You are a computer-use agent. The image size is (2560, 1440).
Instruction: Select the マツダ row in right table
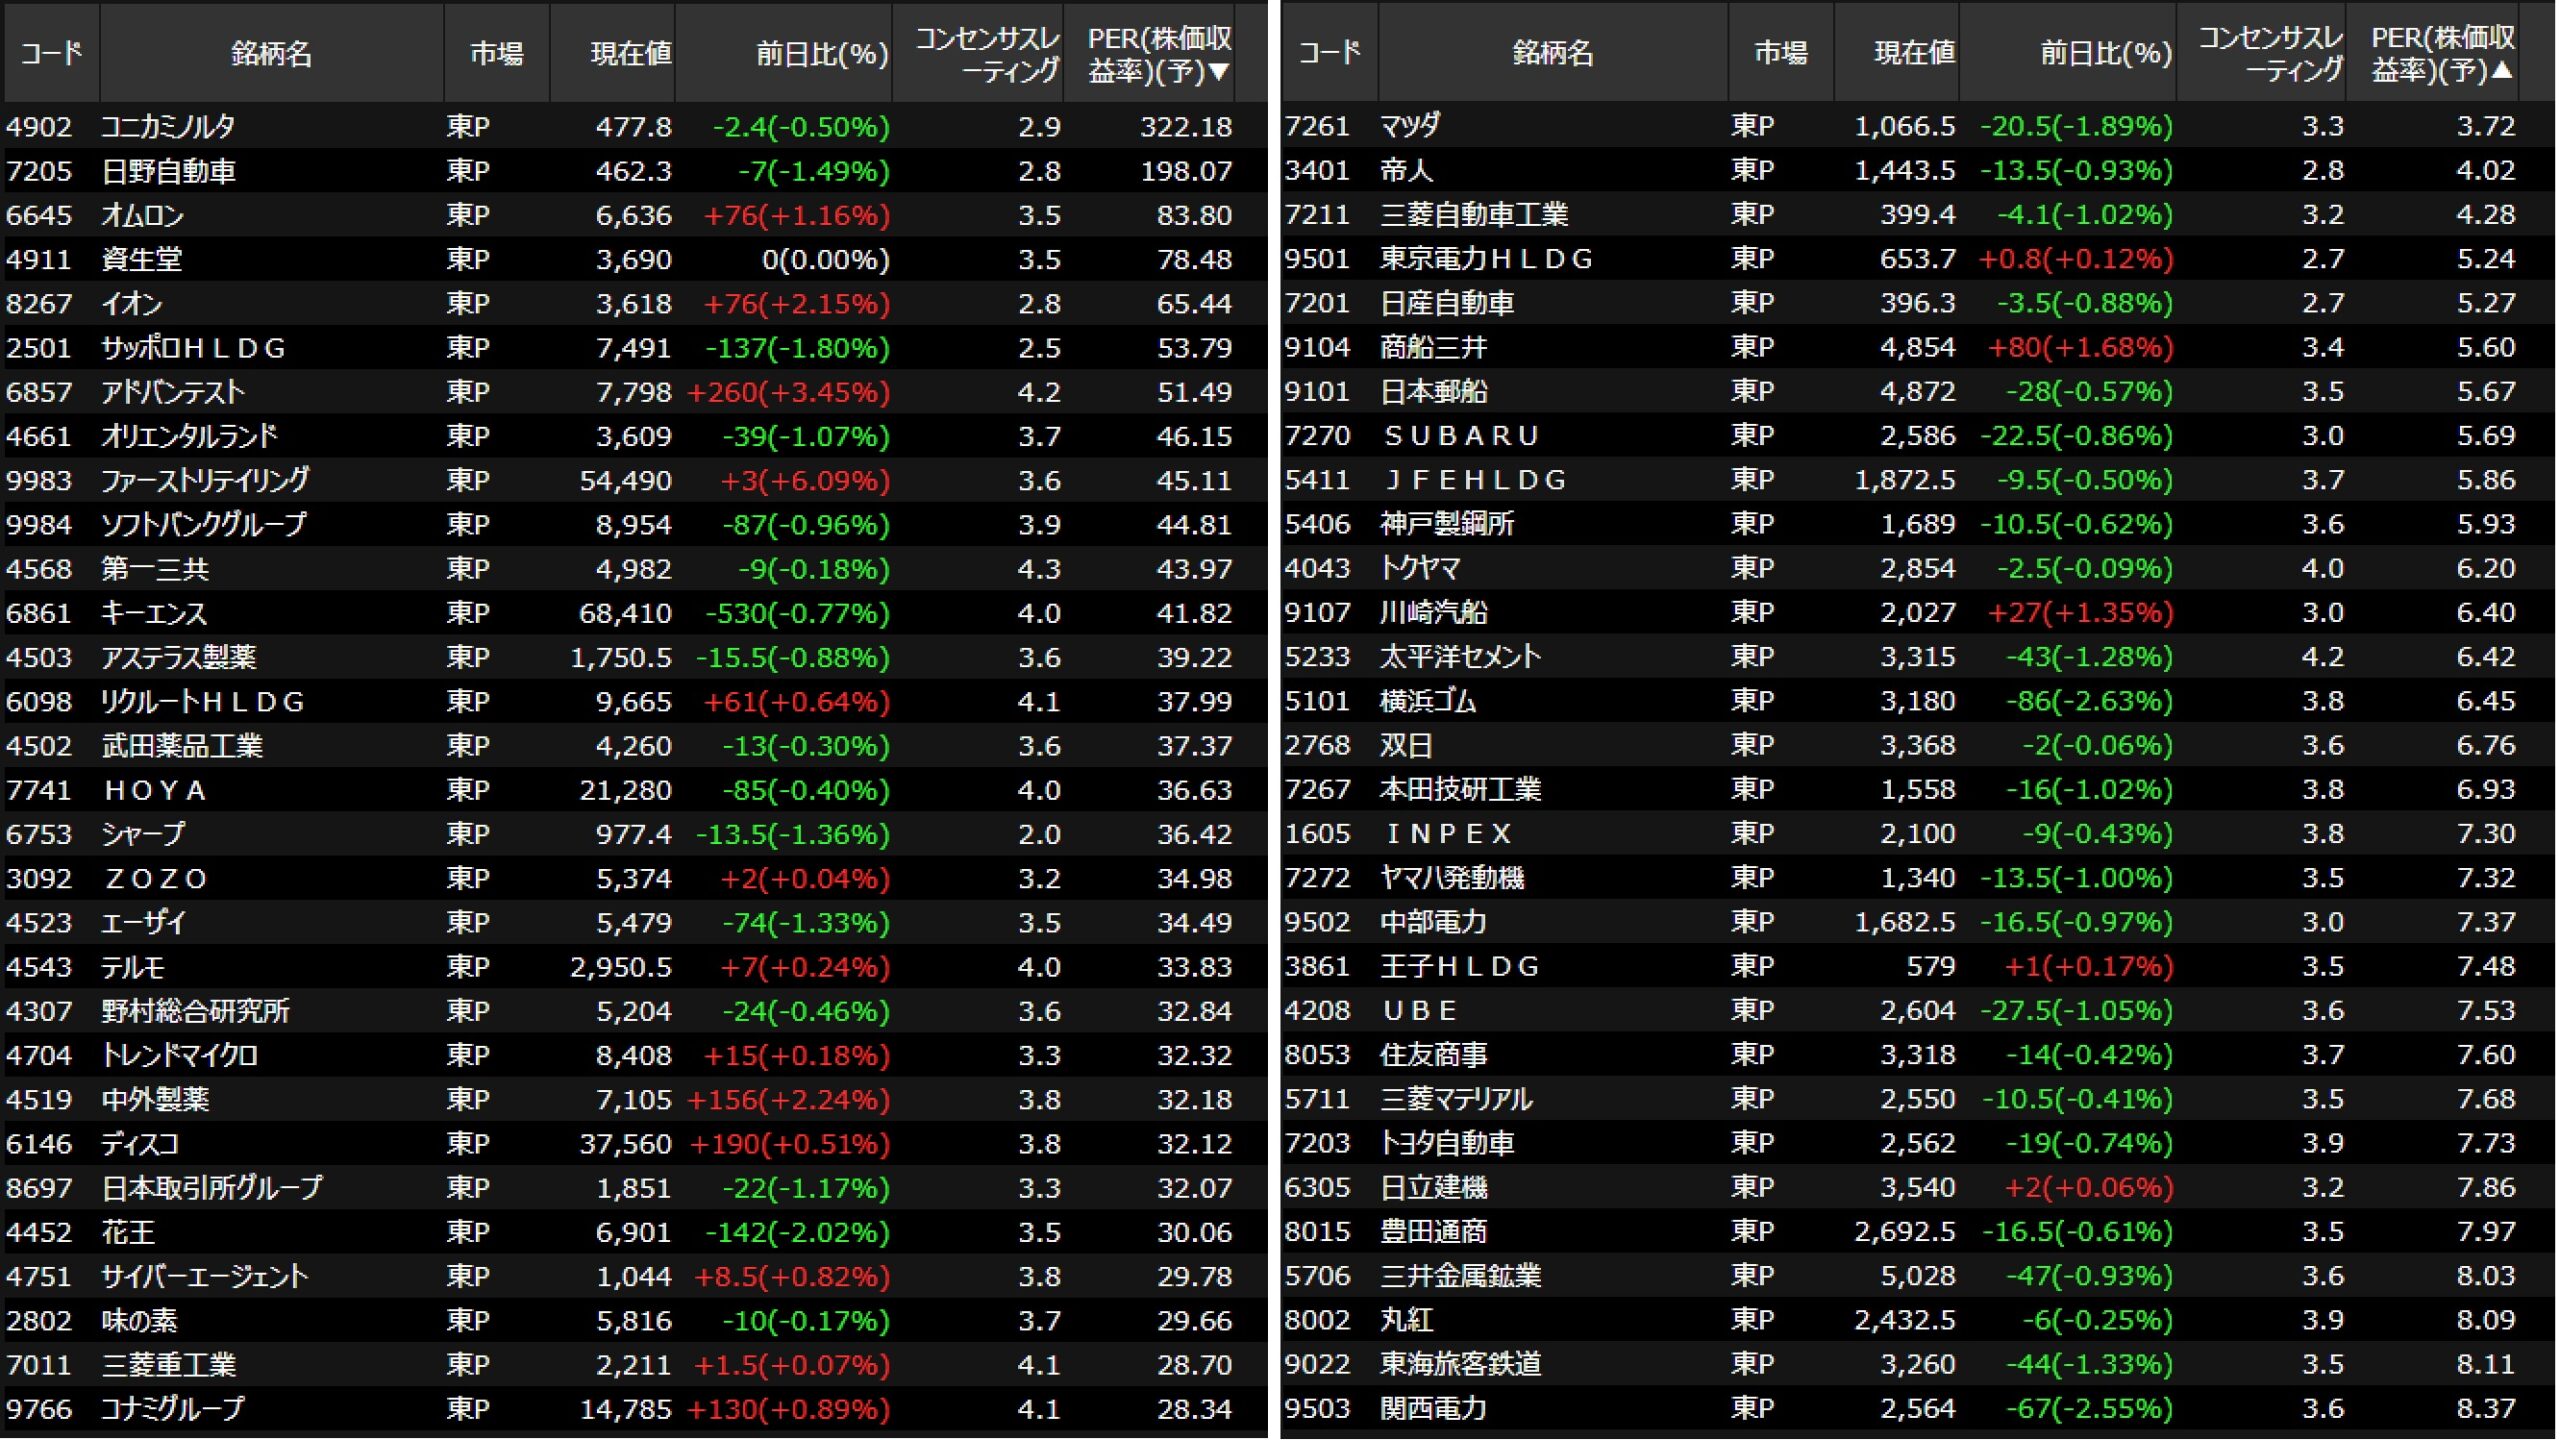(x=1410, y=126)
